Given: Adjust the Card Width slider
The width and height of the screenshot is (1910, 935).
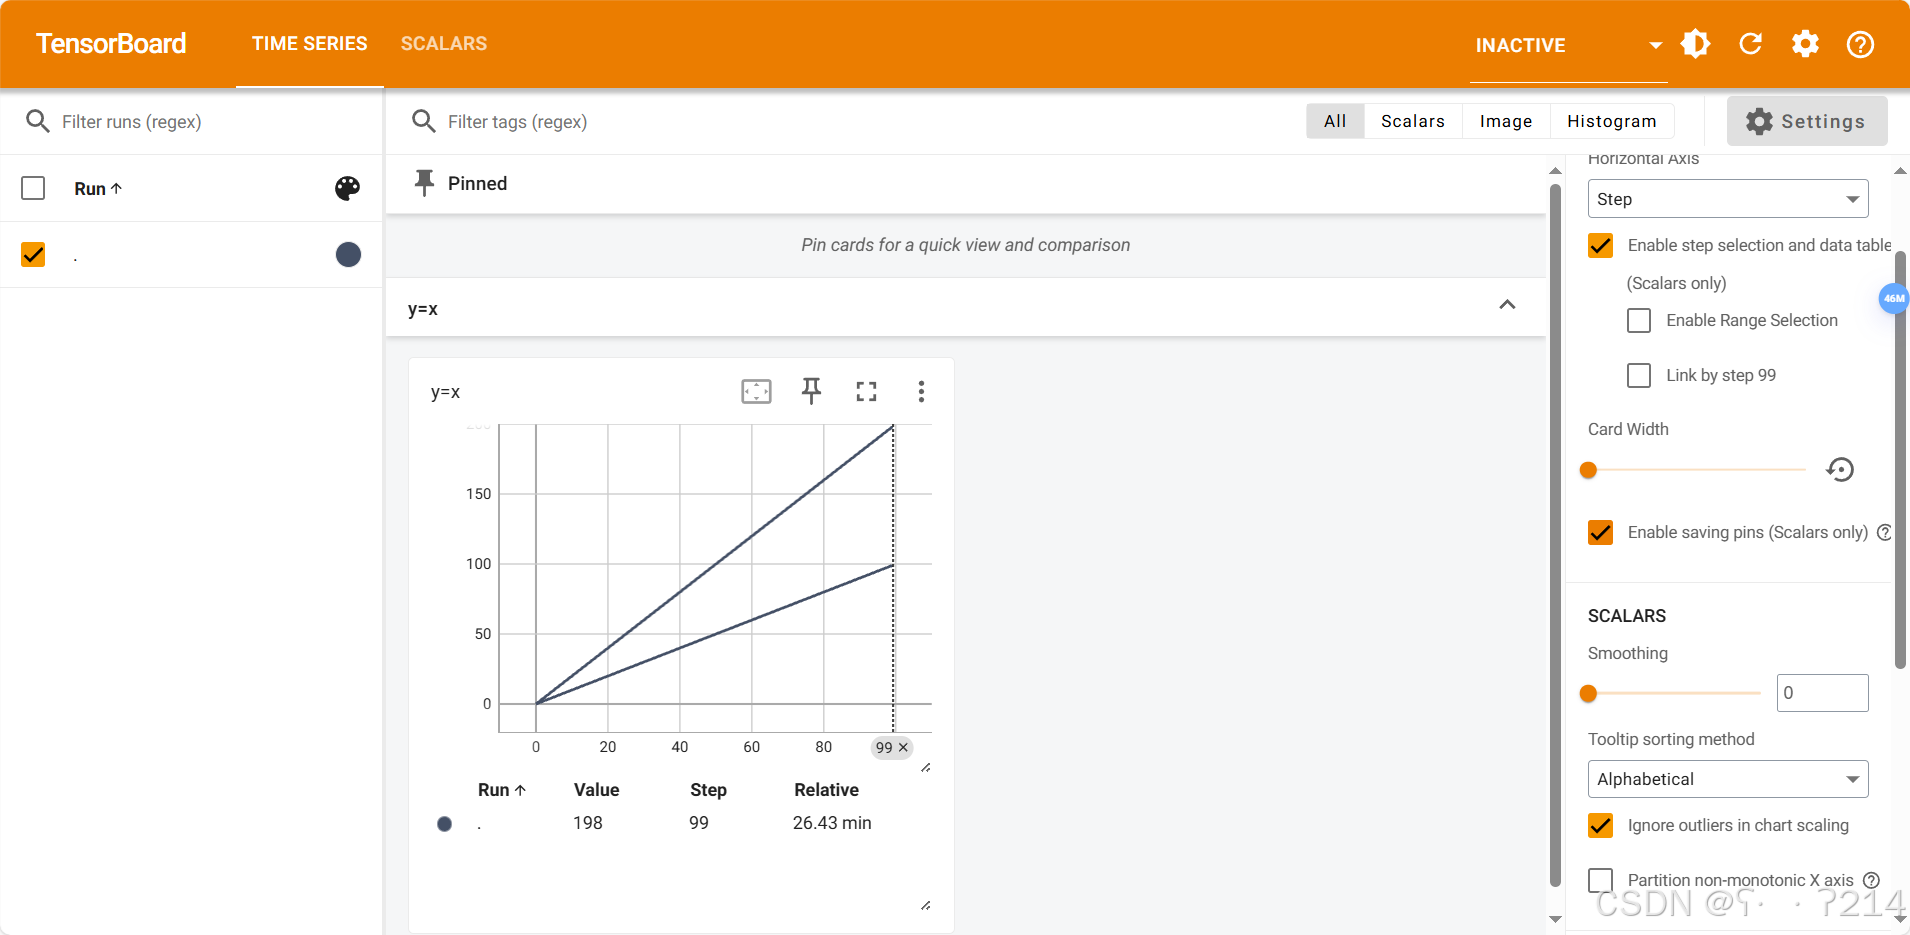Looking at the screenshot, I should tap(1697, 470).
